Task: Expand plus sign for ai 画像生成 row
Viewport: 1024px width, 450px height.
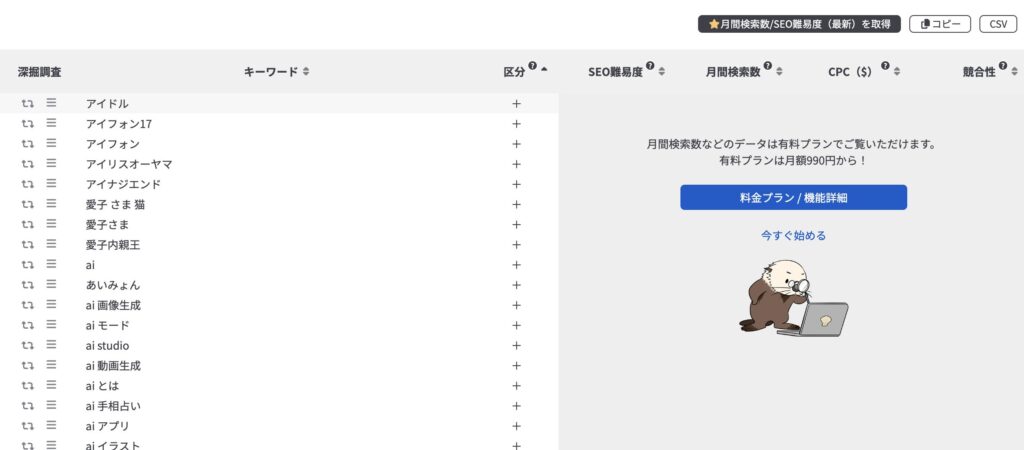Action: pos(517,305)
